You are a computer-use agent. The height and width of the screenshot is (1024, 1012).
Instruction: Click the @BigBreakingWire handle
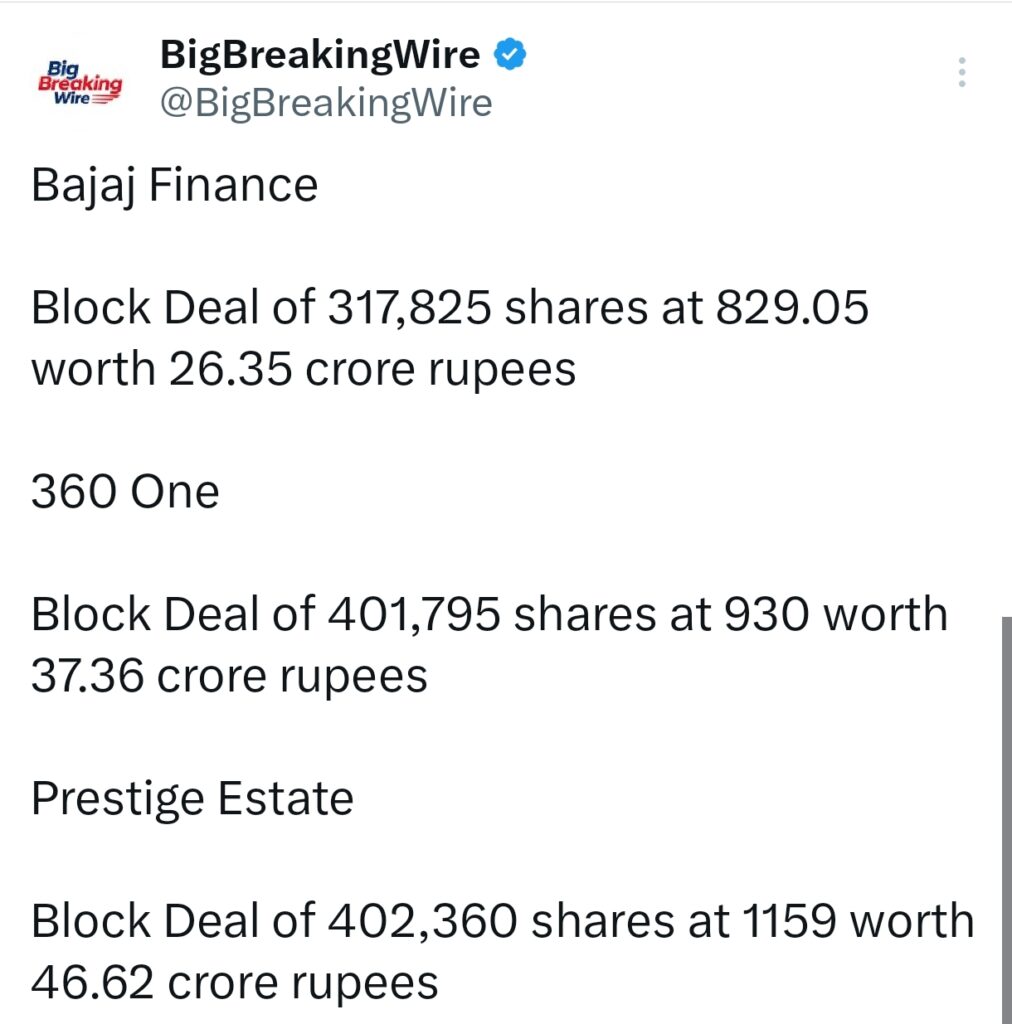pyautogui.click(x=325, y=102)
